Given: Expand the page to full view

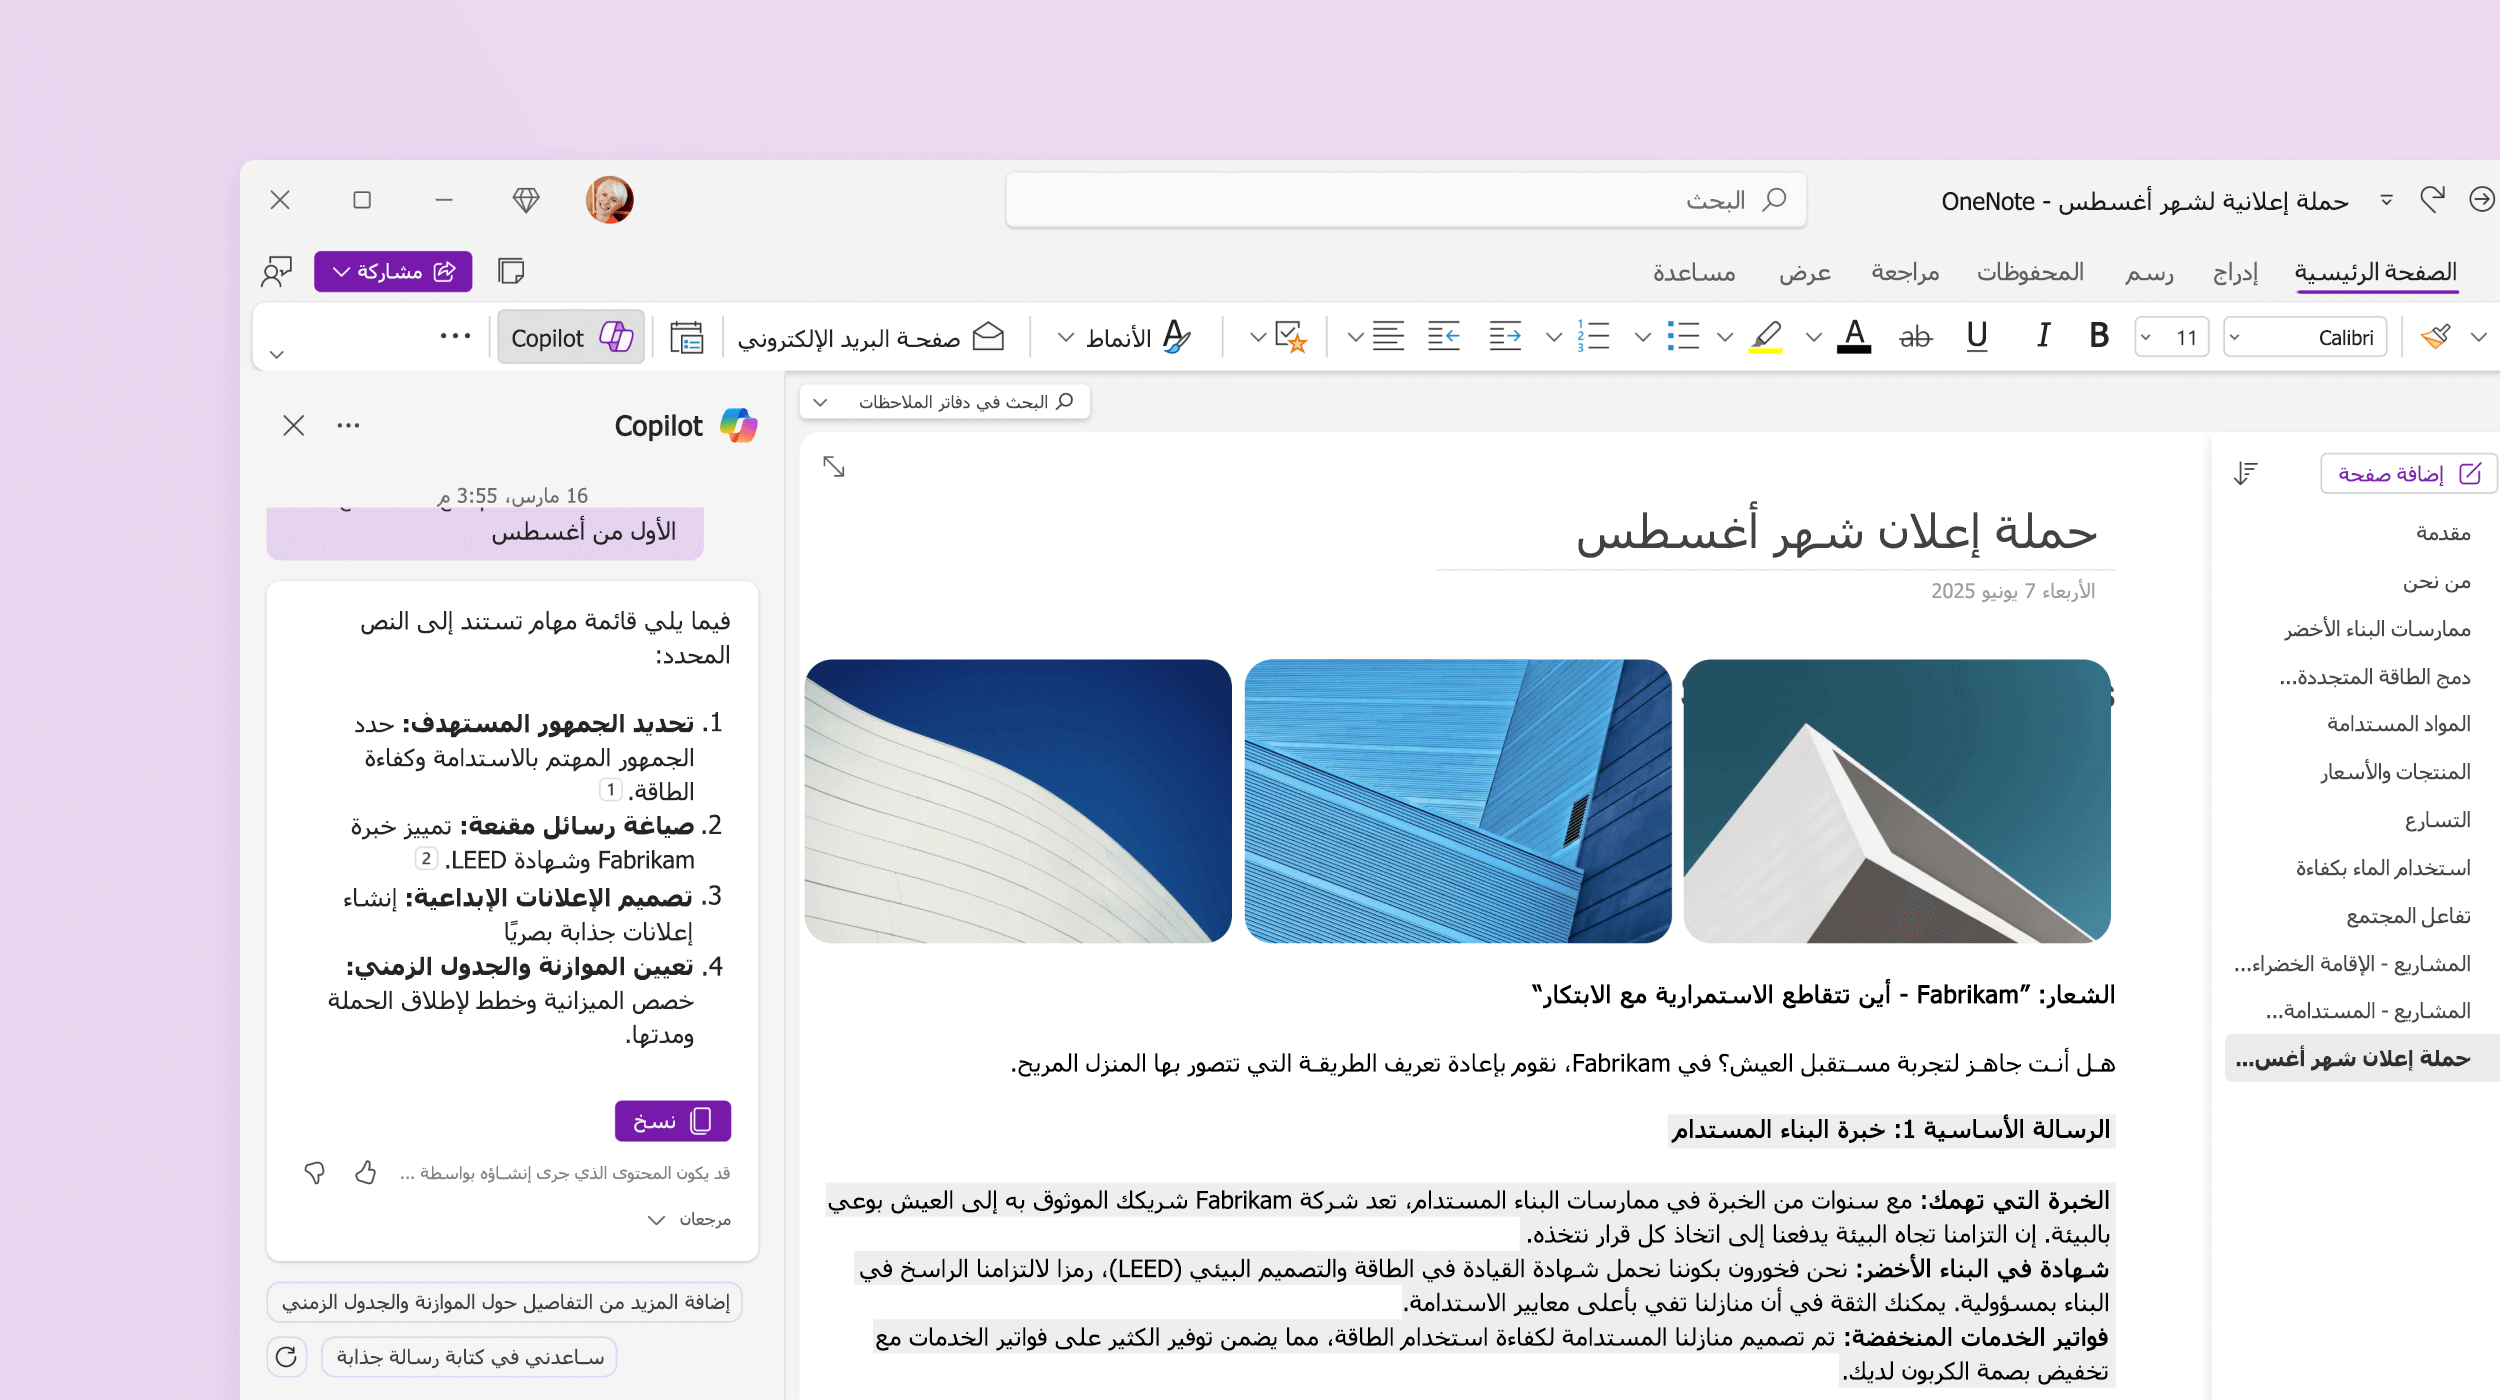Looking at the screenshot, I should click(x=834, y=466).
